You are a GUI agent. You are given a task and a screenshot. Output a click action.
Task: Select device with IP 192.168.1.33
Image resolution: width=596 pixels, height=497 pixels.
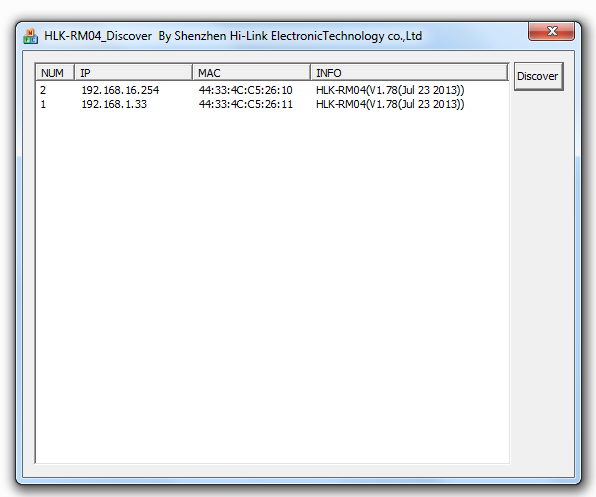(x=114, y=104)
